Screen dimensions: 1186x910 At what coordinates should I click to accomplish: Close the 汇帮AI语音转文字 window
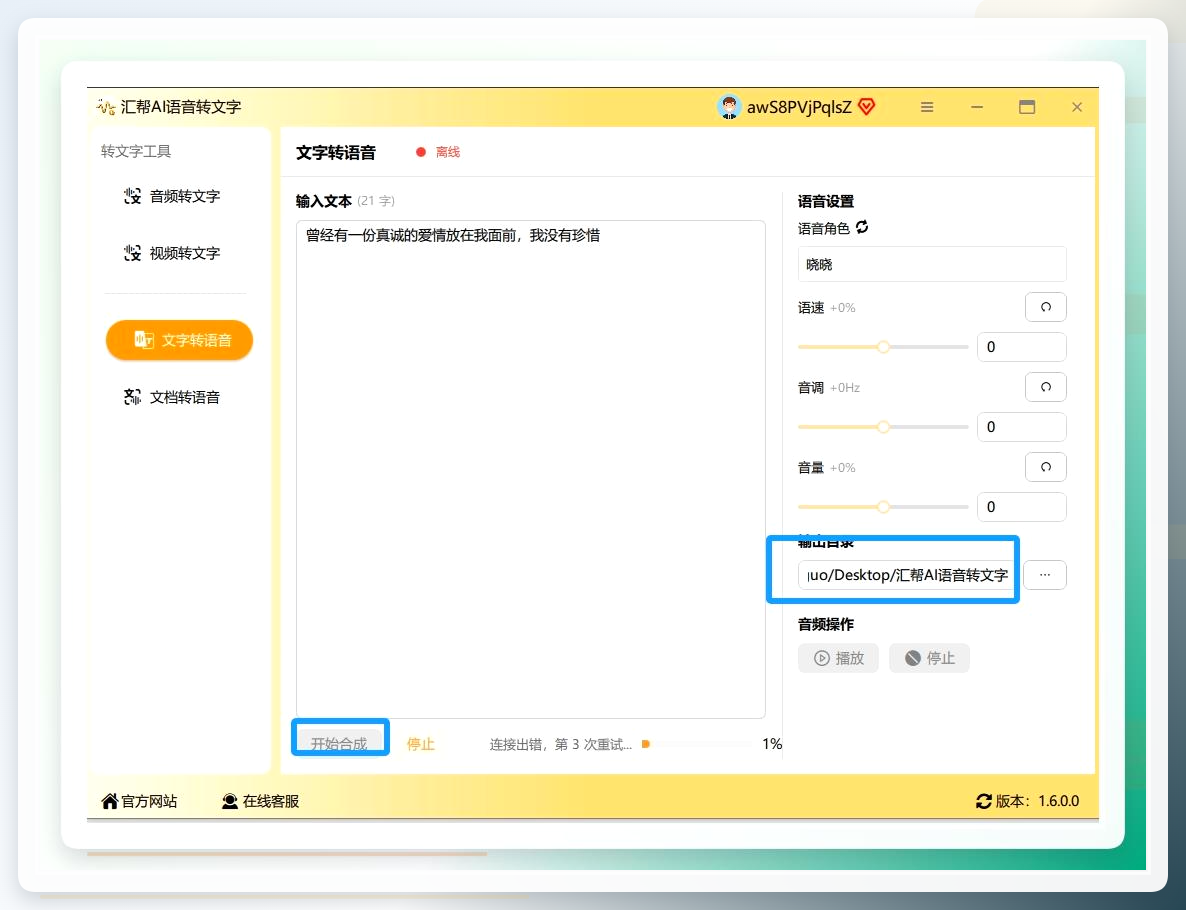pos(1076,107)
